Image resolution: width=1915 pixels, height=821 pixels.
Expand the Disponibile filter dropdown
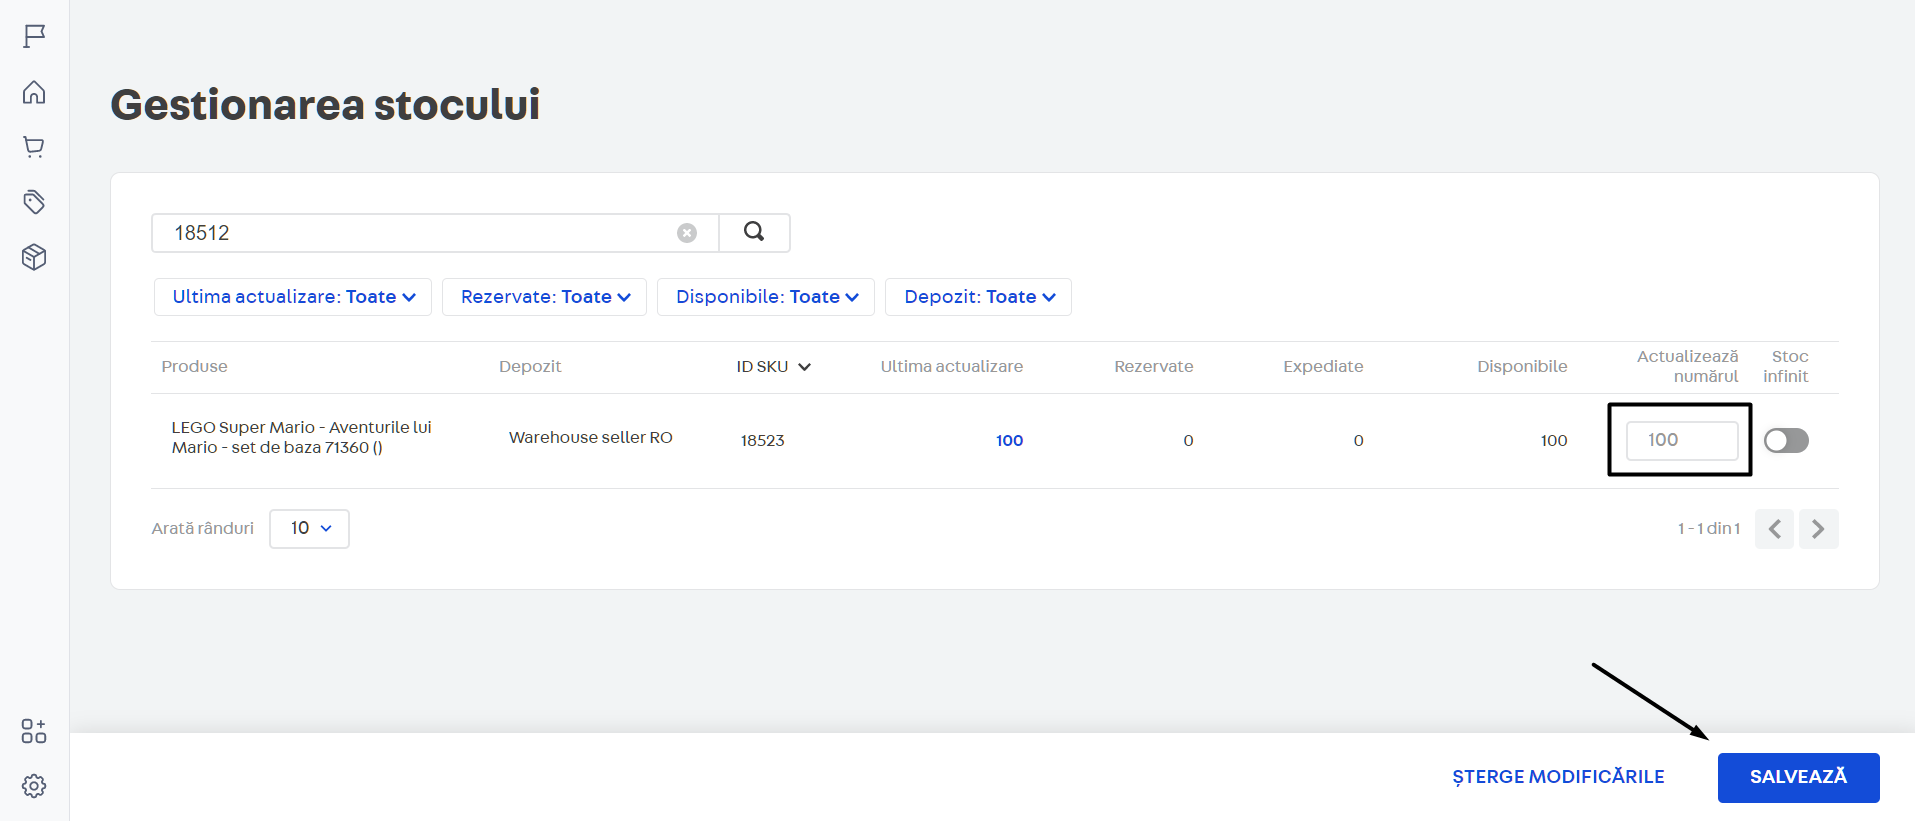(x=766, y=297)
